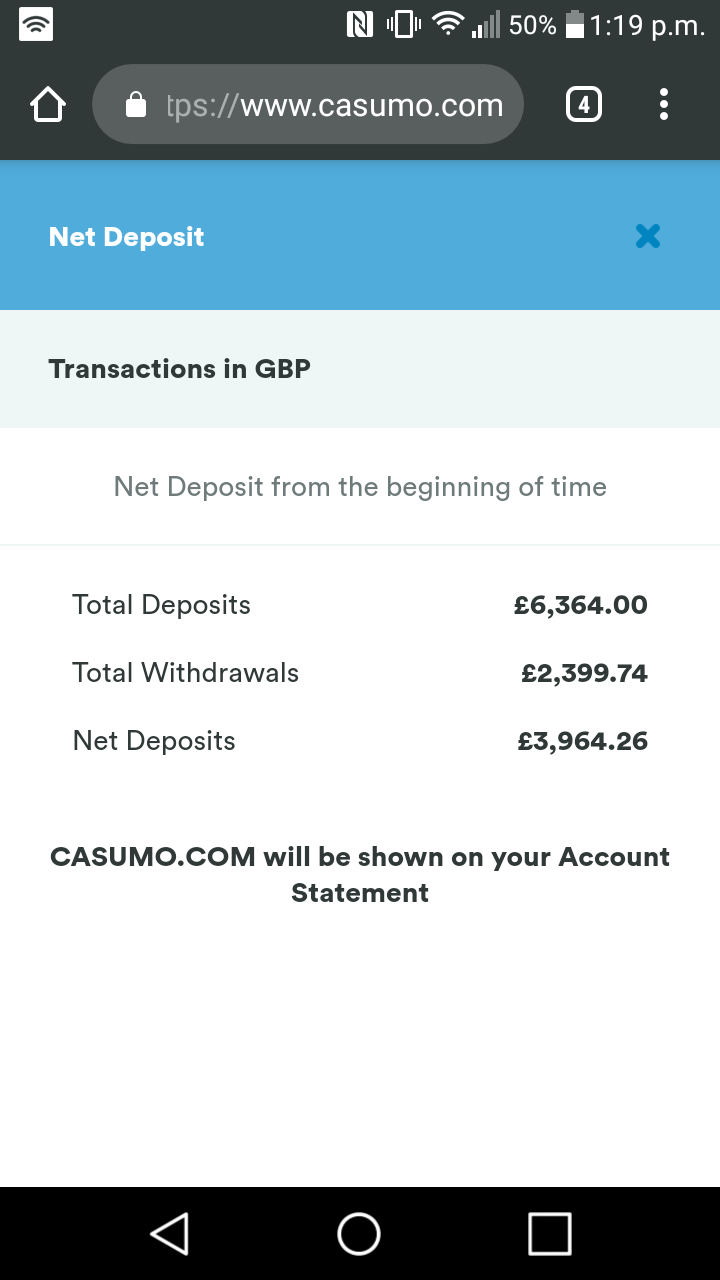Tap the Android home circle button

(x=359, y=1233)
